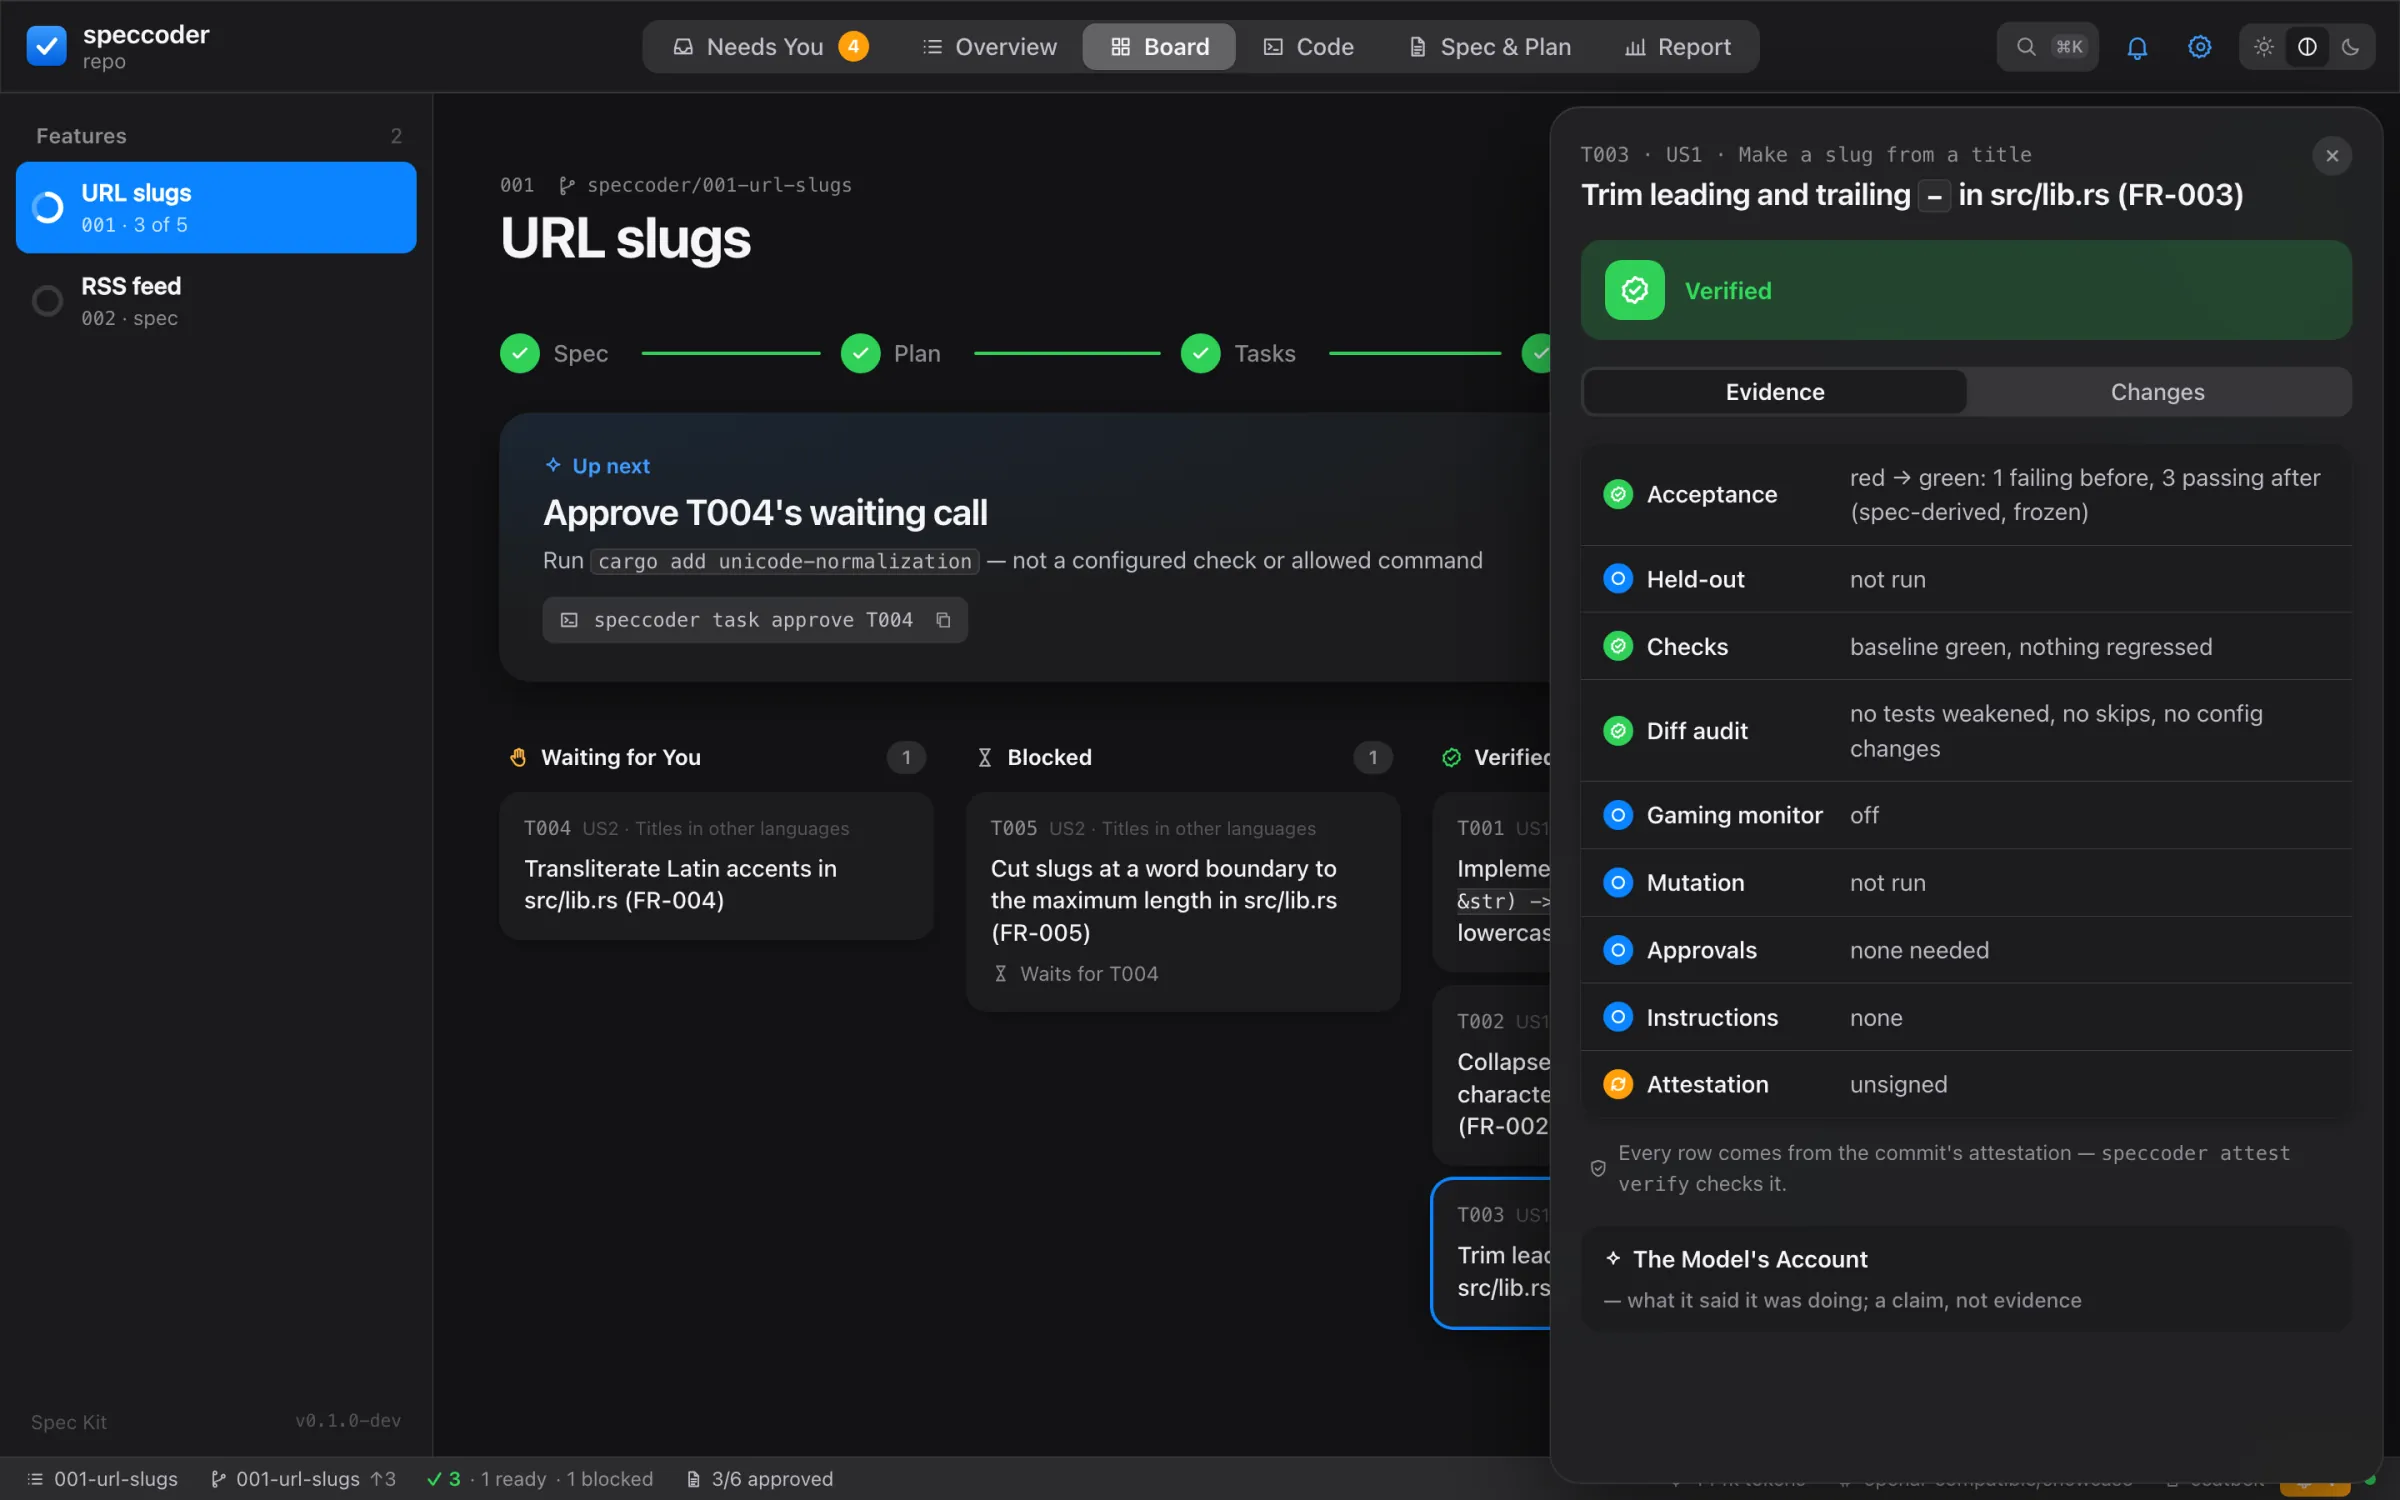Click the green Verified shield badge icon
The width and height of the screenshot is (2400, 1500).
(1634, 290)
